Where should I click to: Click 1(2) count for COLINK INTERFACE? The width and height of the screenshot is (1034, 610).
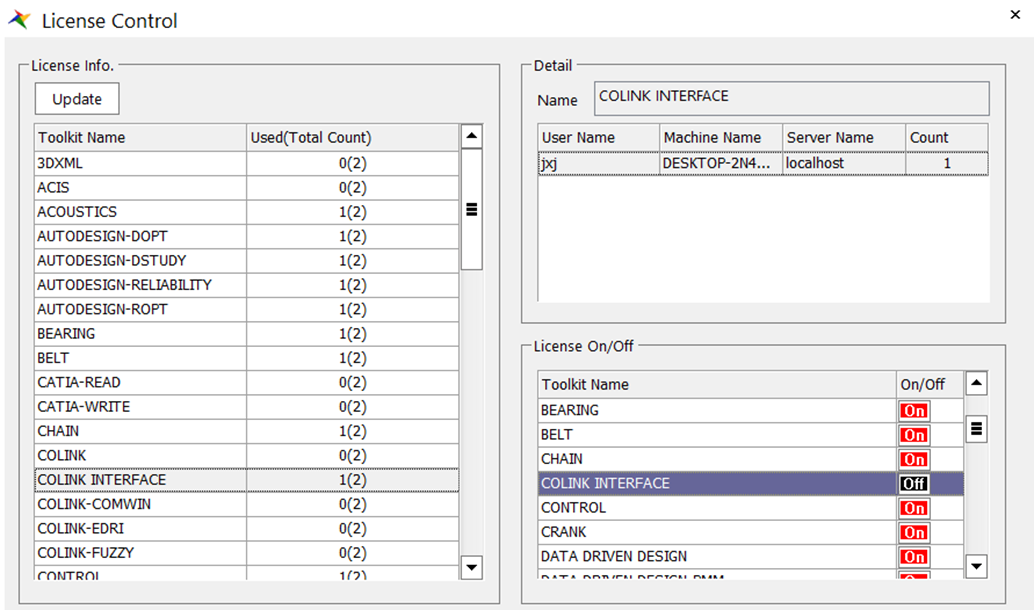[353, 480]
